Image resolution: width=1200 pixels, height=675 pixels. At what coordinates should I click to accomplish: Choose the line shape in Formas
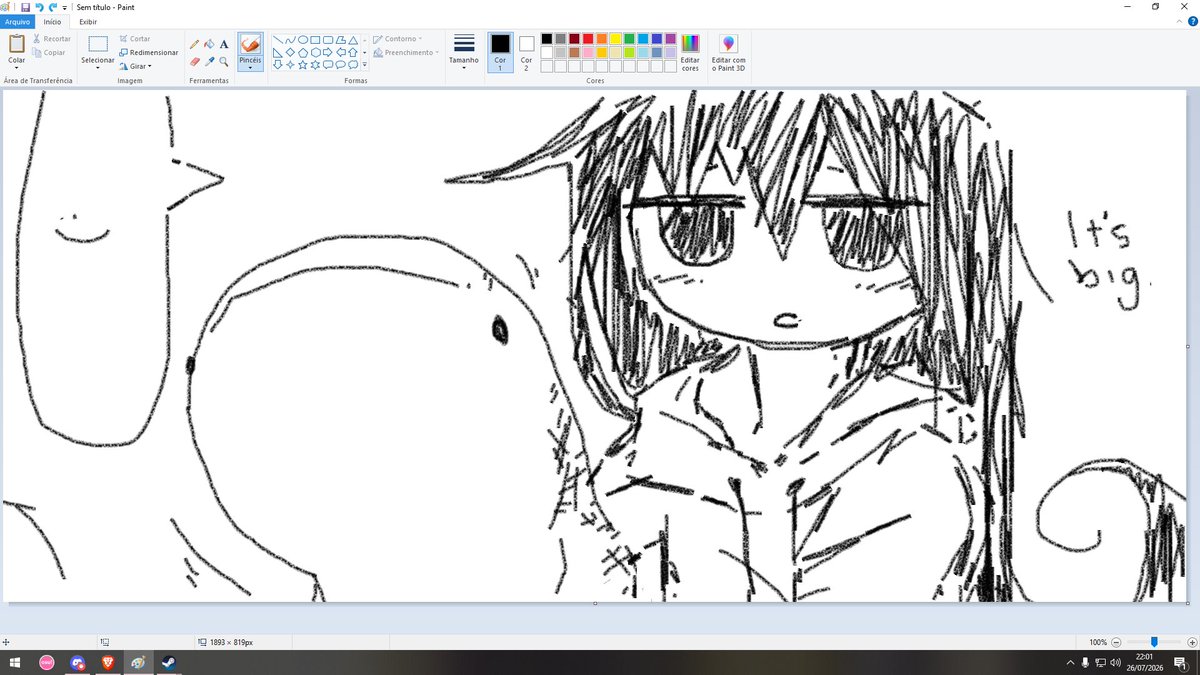tap(277, 40)
